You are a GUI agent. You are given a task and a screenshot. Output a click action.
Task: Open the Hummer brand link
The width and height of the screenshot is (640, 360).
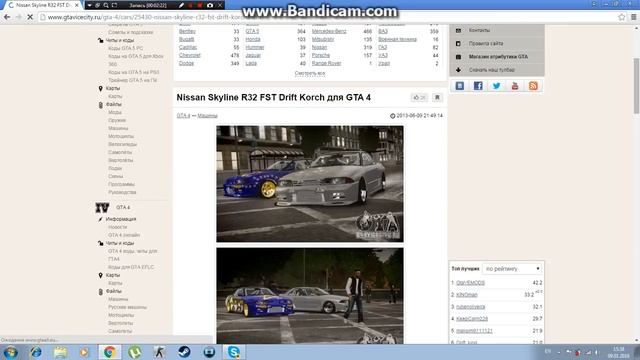[255, 47]
